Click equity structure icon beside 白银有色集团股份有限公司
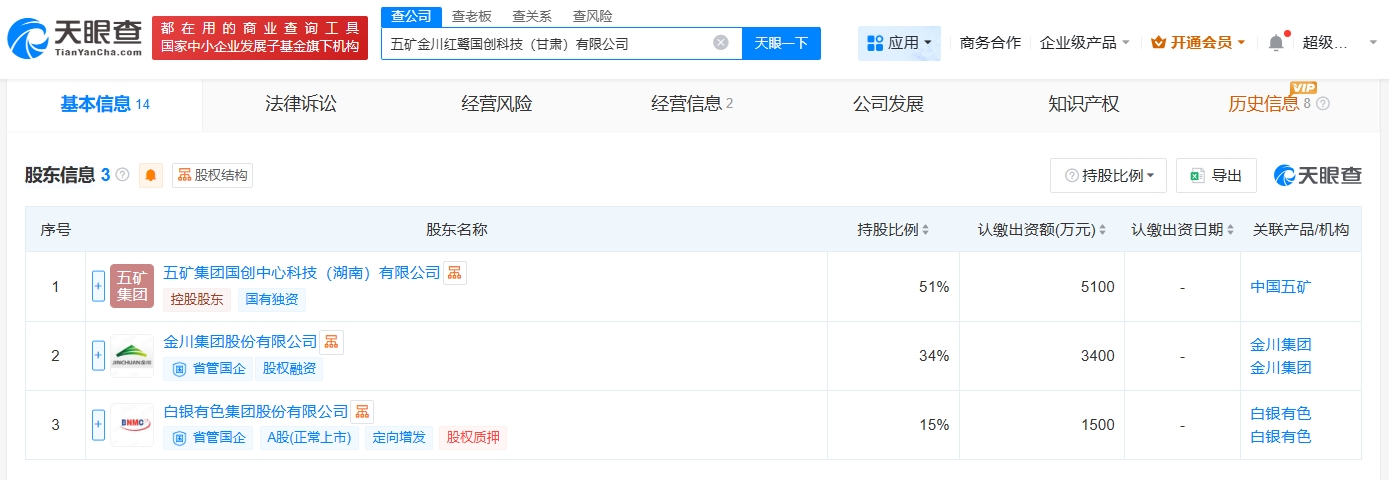 coord(362,411)
